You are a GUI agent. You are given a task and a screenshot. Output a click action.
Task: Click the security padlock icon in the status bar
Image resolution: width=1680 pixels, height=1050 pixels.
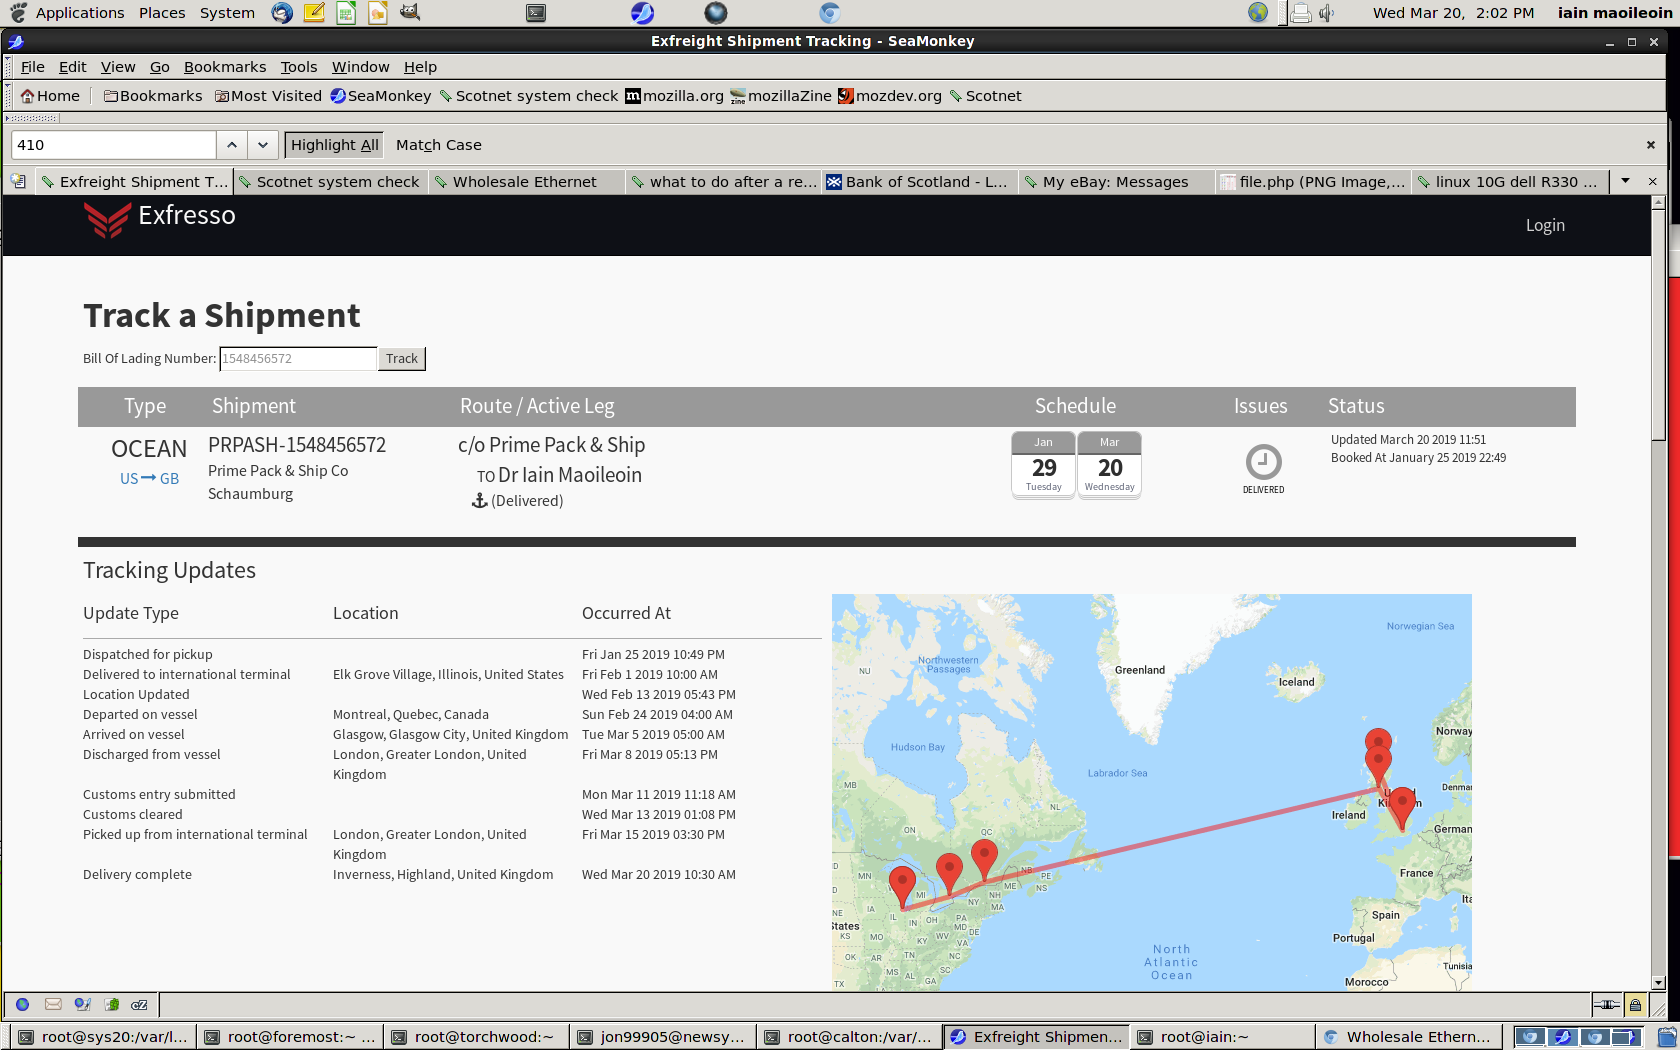point(1635,1004)
